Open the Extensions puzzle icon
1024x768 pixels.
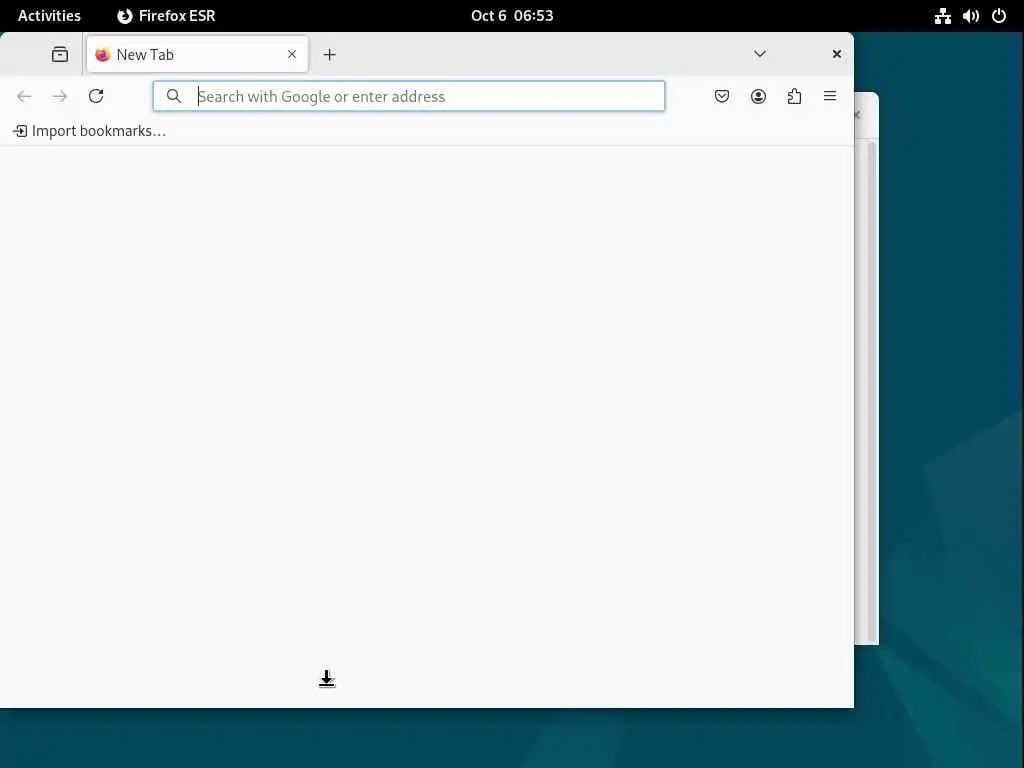(794, 97)
